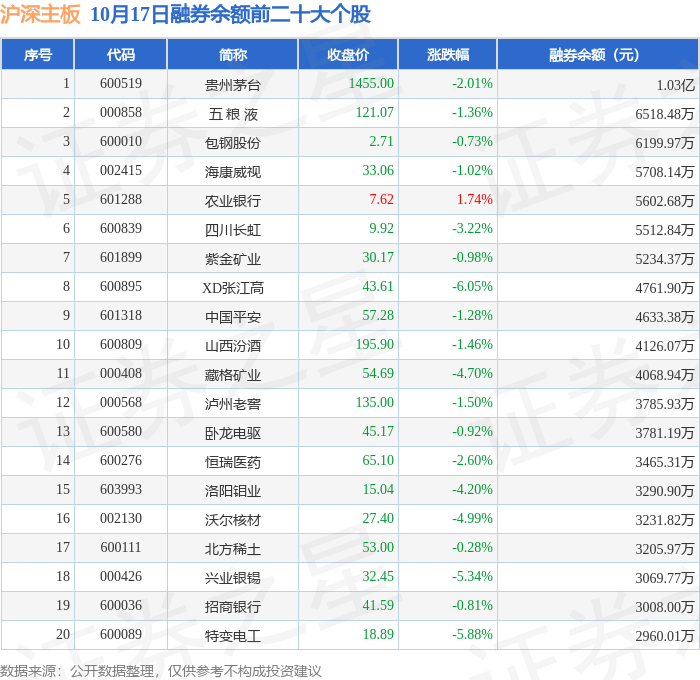Screen dimensions: 700x680
Task: Select stock code 600089
Action: pos(121,635)
